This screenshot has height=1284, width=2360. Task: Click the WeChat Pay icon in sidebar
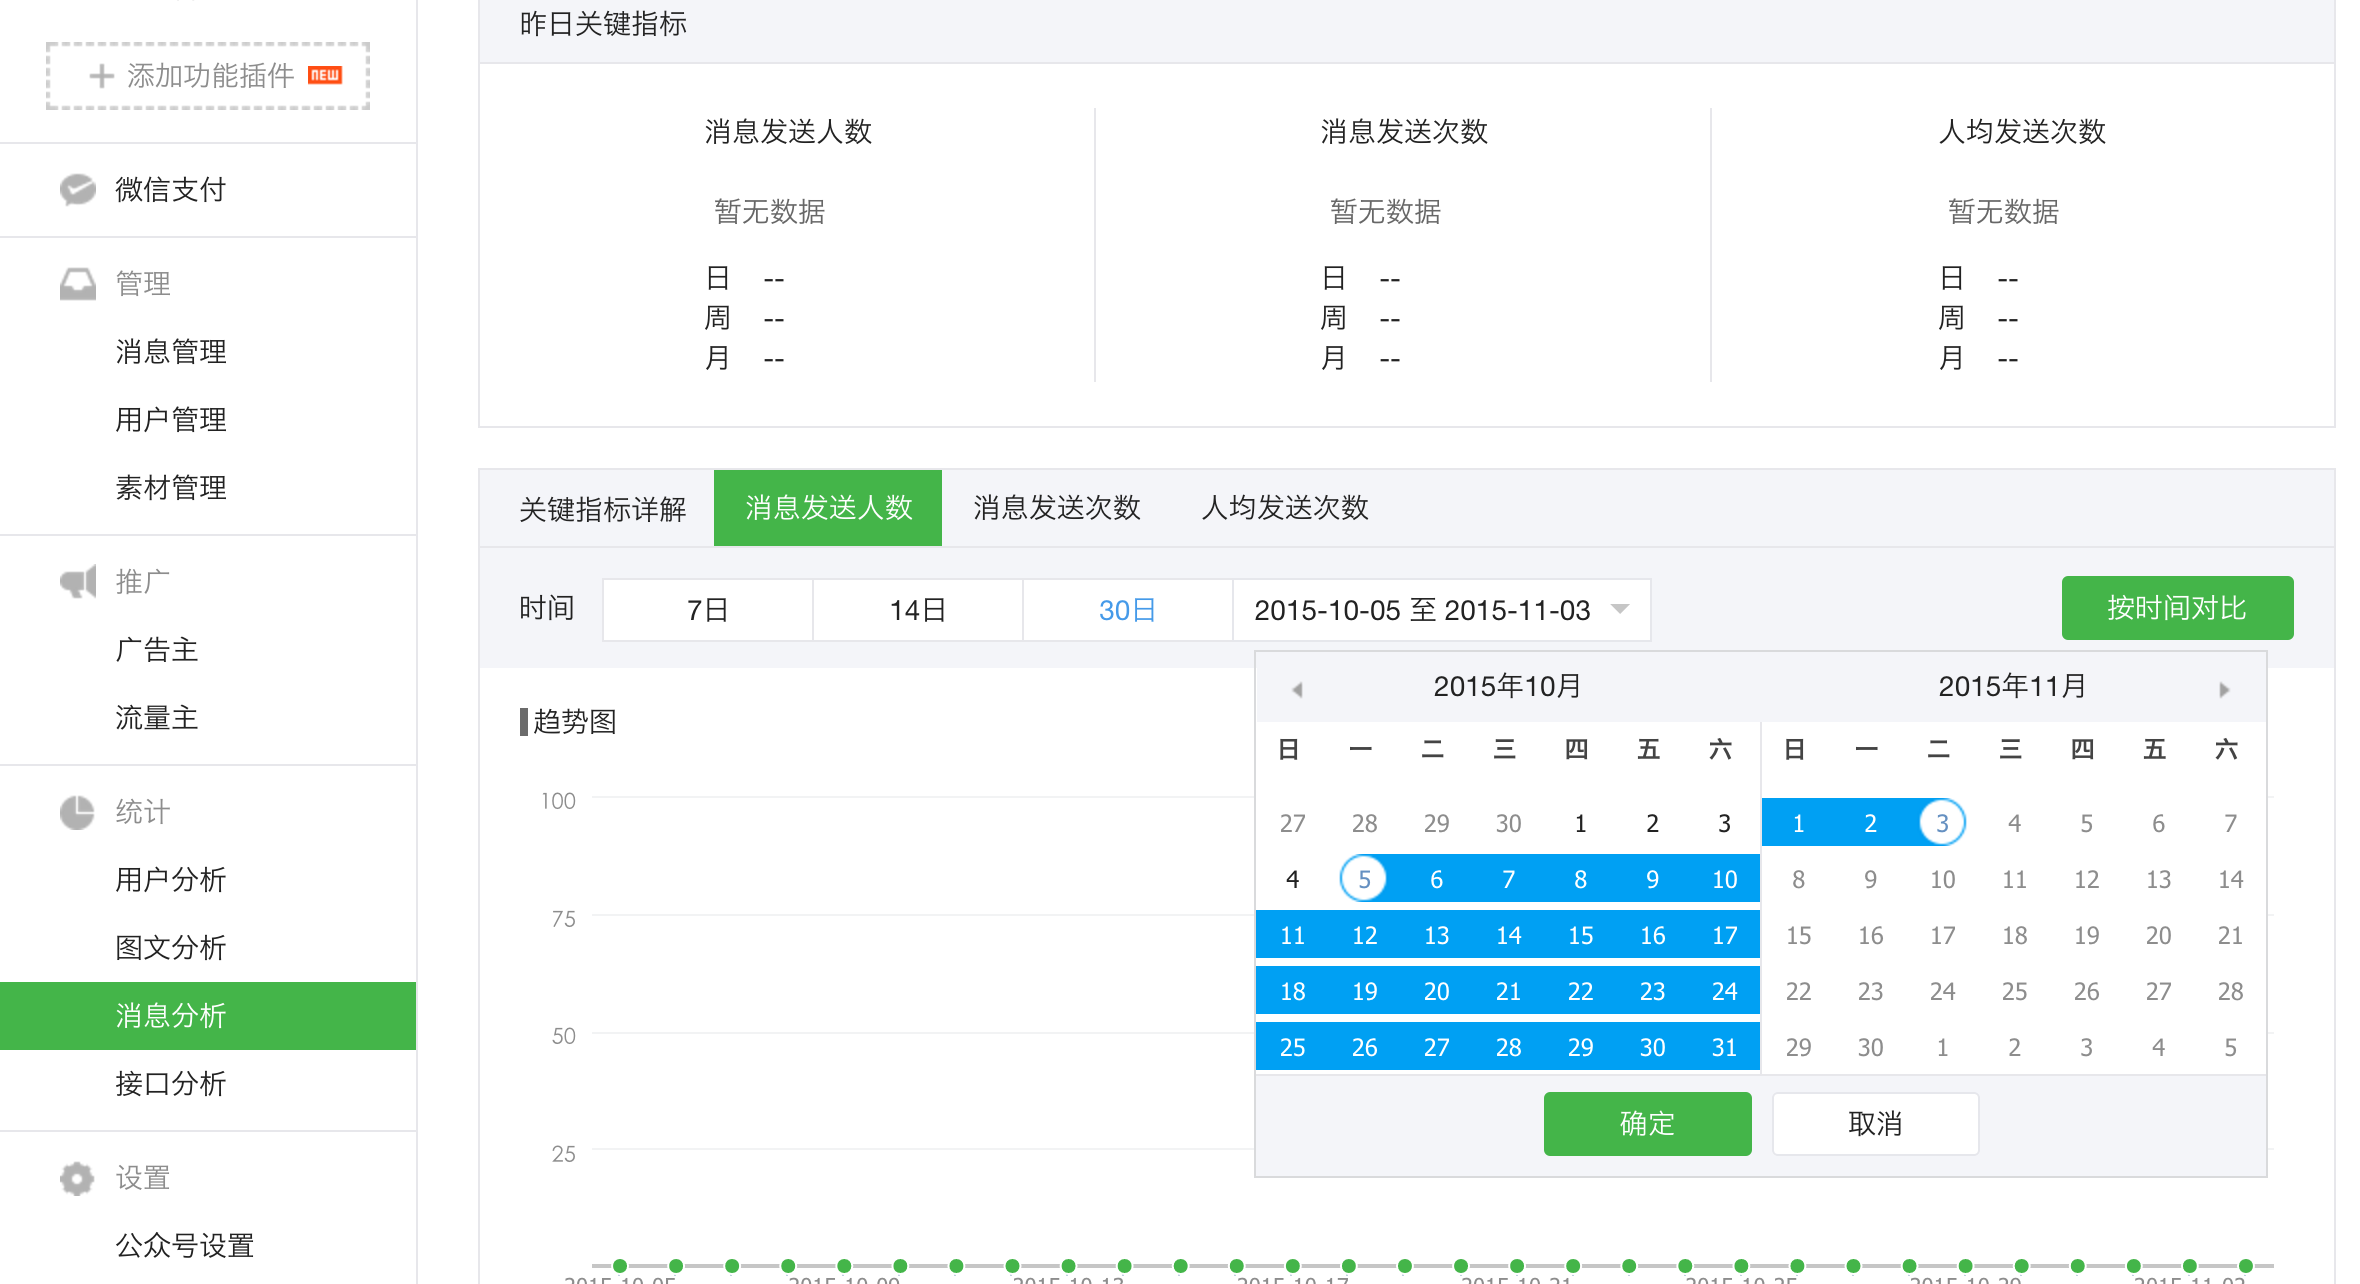(77, 189)
